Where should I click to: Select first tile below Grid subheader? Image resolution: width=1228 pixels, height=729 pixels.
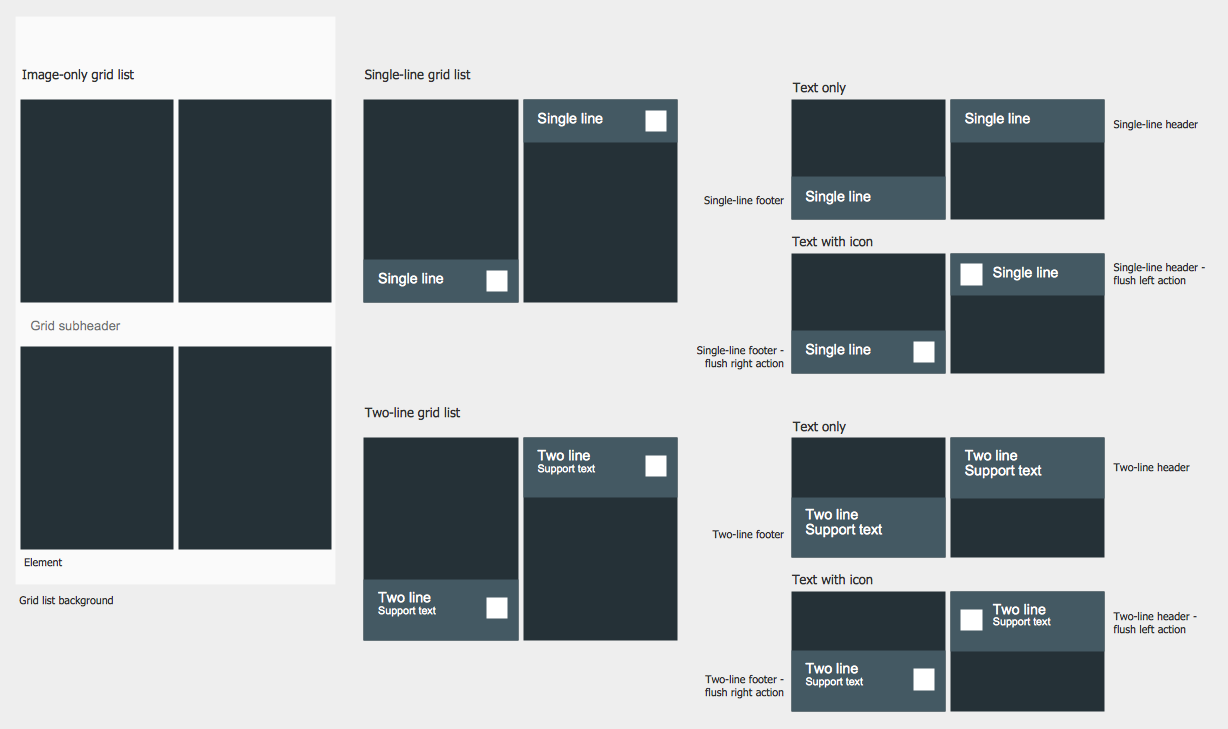pos(97,448)
